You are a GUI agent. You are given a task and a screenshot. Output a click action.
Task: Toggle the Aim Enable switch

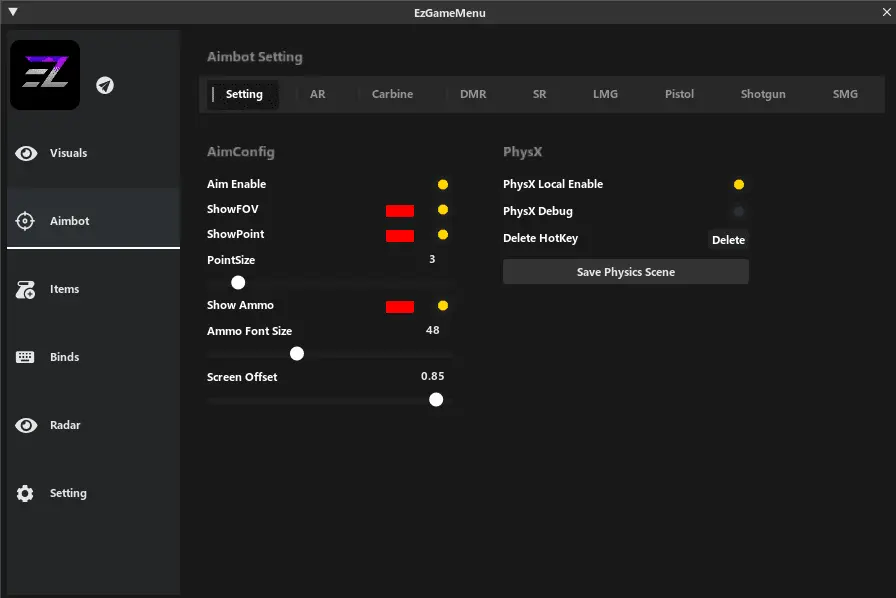[x=443, y=185]
